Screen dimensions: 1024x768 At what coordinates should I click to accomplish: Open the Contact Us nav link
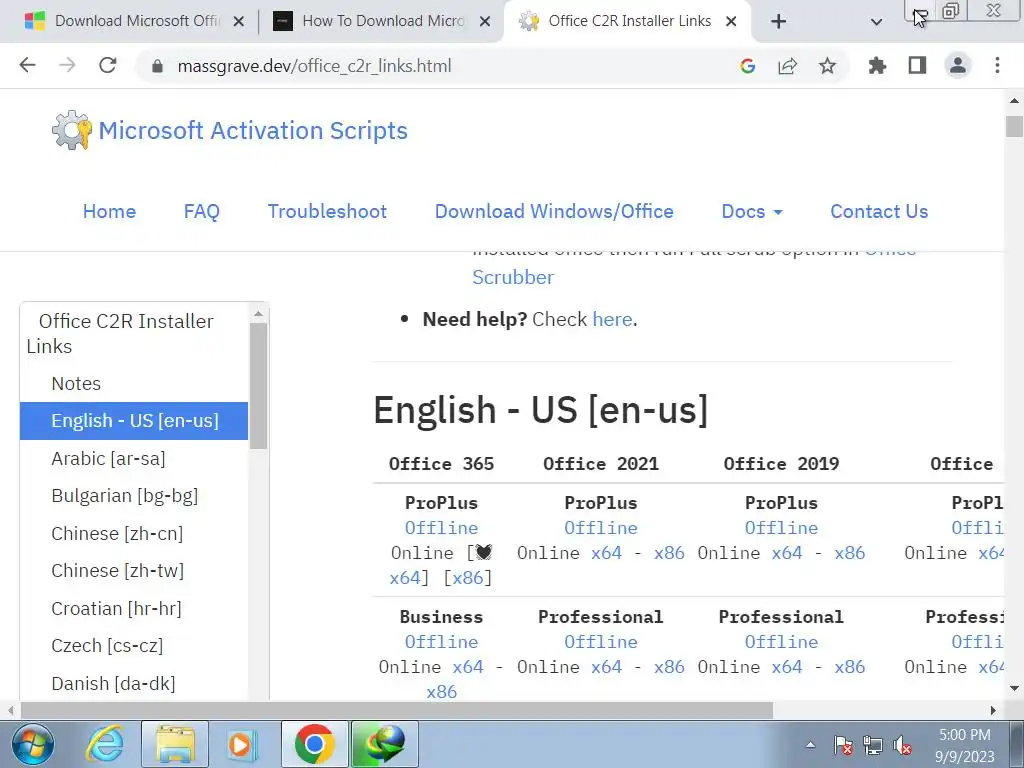[x=879, y=212]
